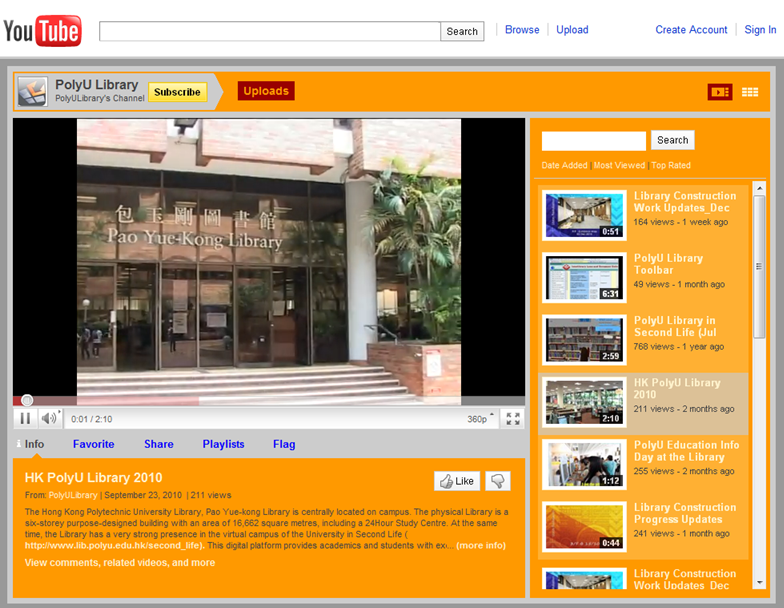
Task: Enter fullscreen mode
Action: tap(513, 418)
